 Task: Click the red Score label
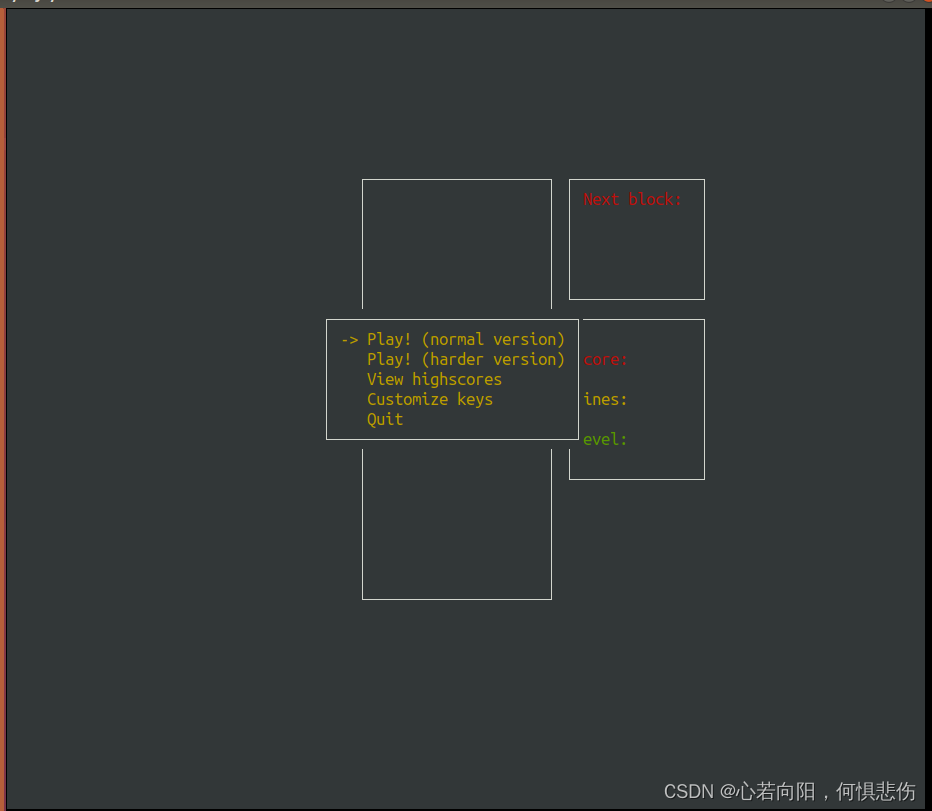pyautogui.click(x=605, y=359)
